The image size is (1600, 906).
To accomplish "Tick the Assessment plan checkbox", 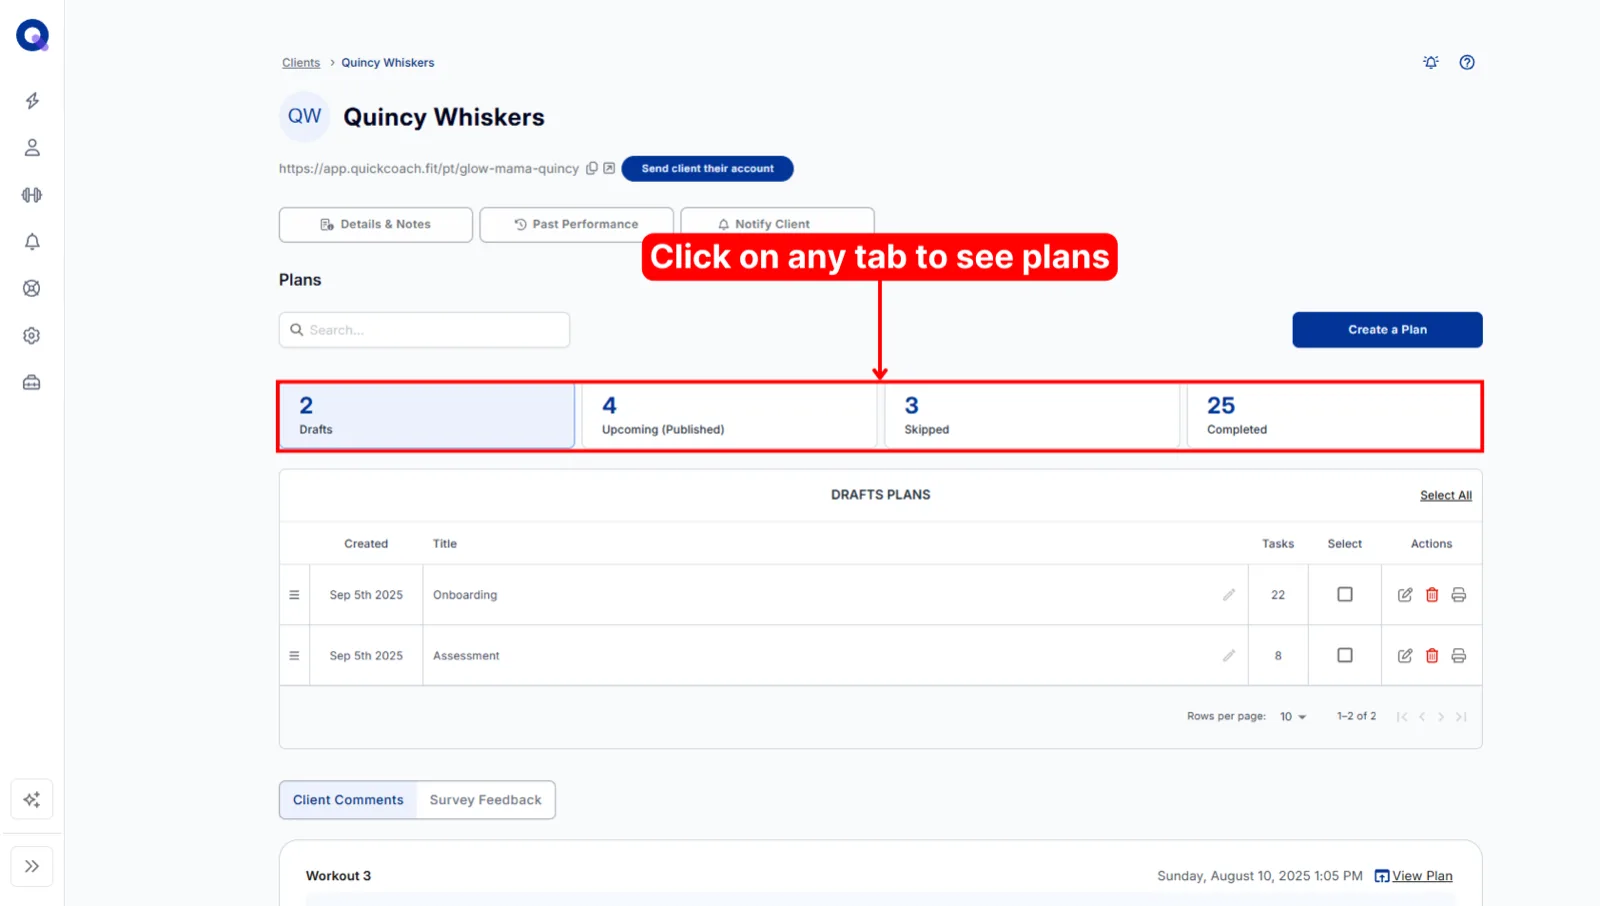I will pos(1345,656).
